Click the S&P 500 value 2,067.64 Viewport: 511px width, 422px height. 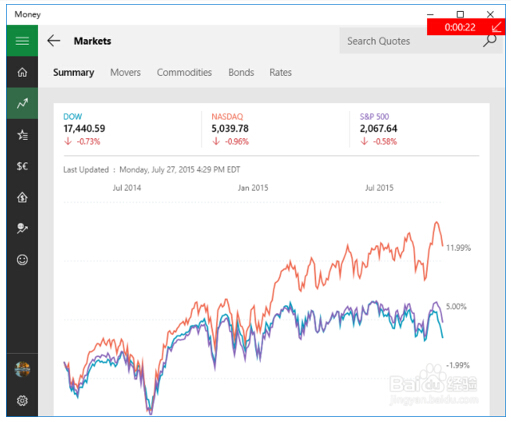click(x=378, y=128)
